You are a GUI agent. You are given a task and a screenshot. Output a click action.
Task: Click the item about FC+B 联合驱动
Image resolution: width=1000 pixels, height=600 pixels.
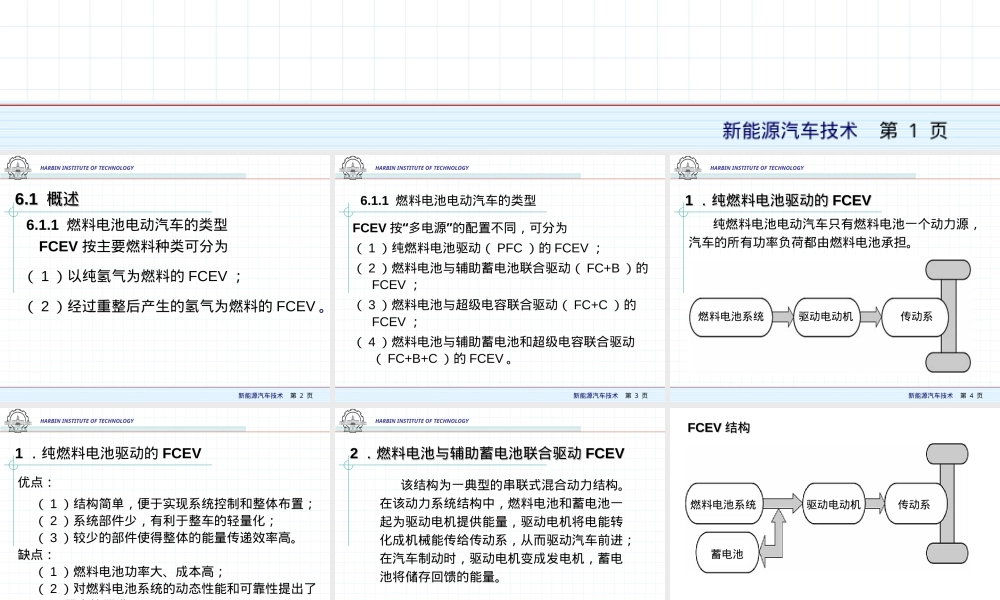click(501, 276)
